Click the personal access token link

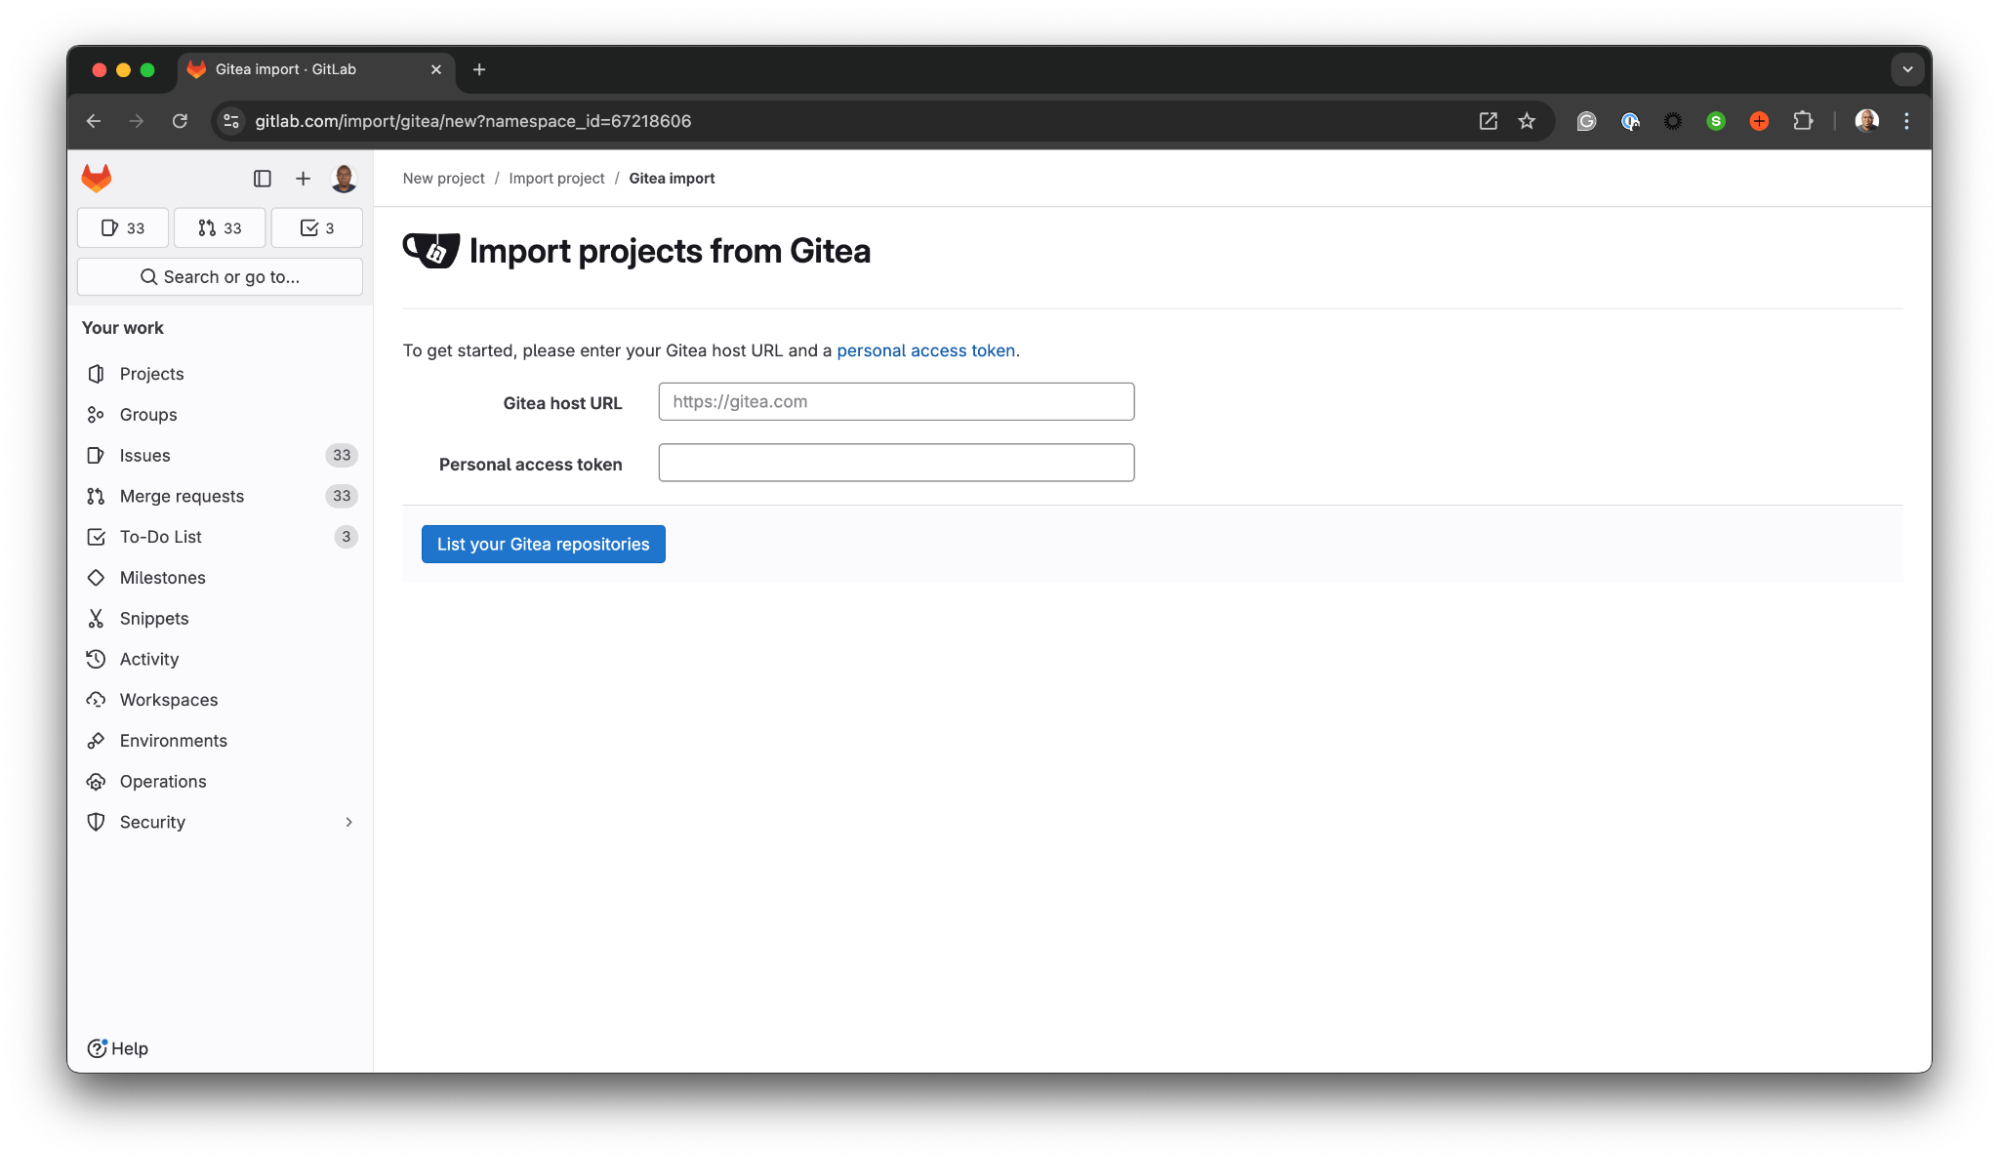tap(925, 349)
